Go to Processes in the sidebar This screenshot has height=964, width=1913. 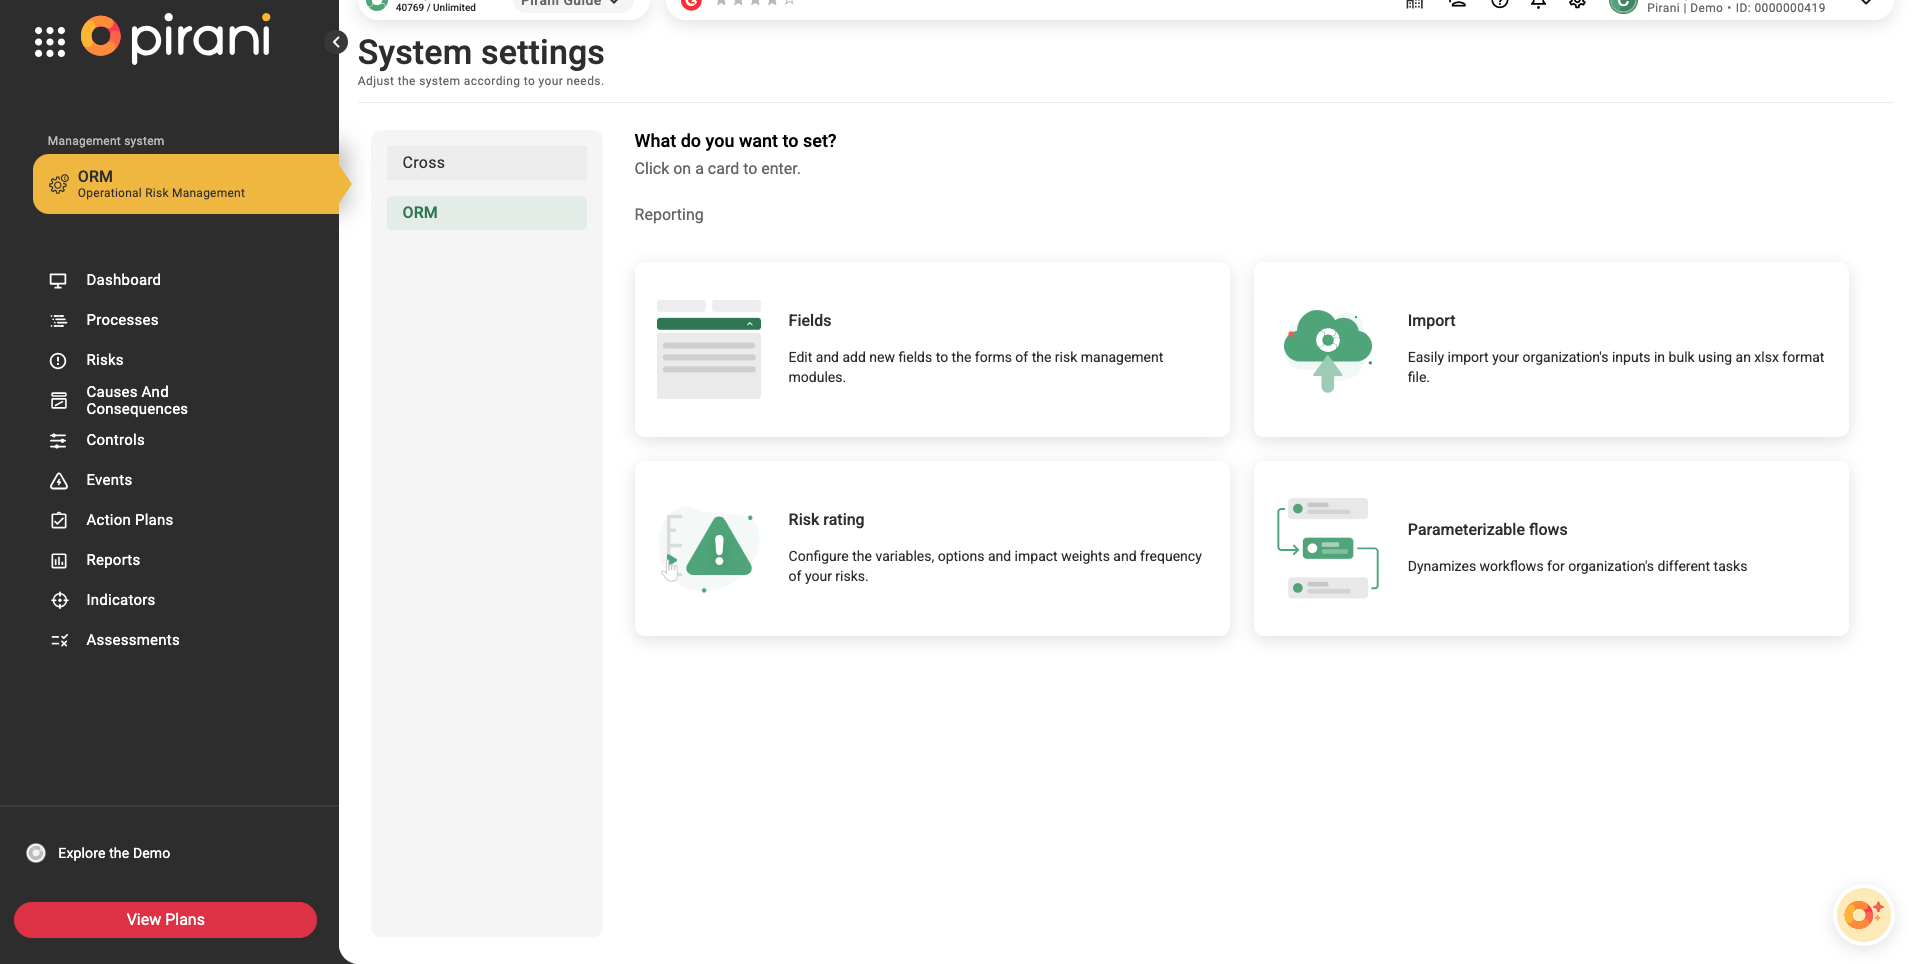click(122, 320)
